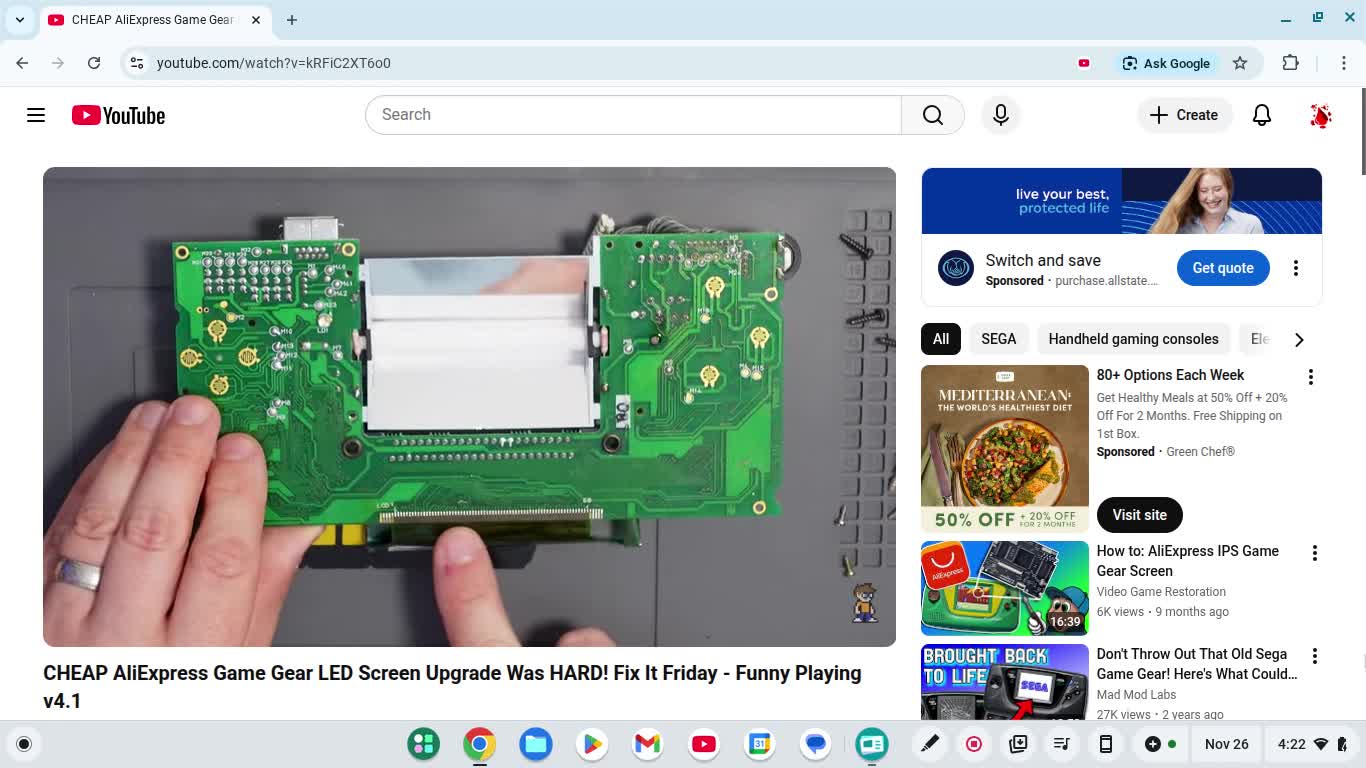The width and height of the screenshot is (1366, 768).
Task: Open the YouTube hamburger guide menu
Action: coord(36,115)
